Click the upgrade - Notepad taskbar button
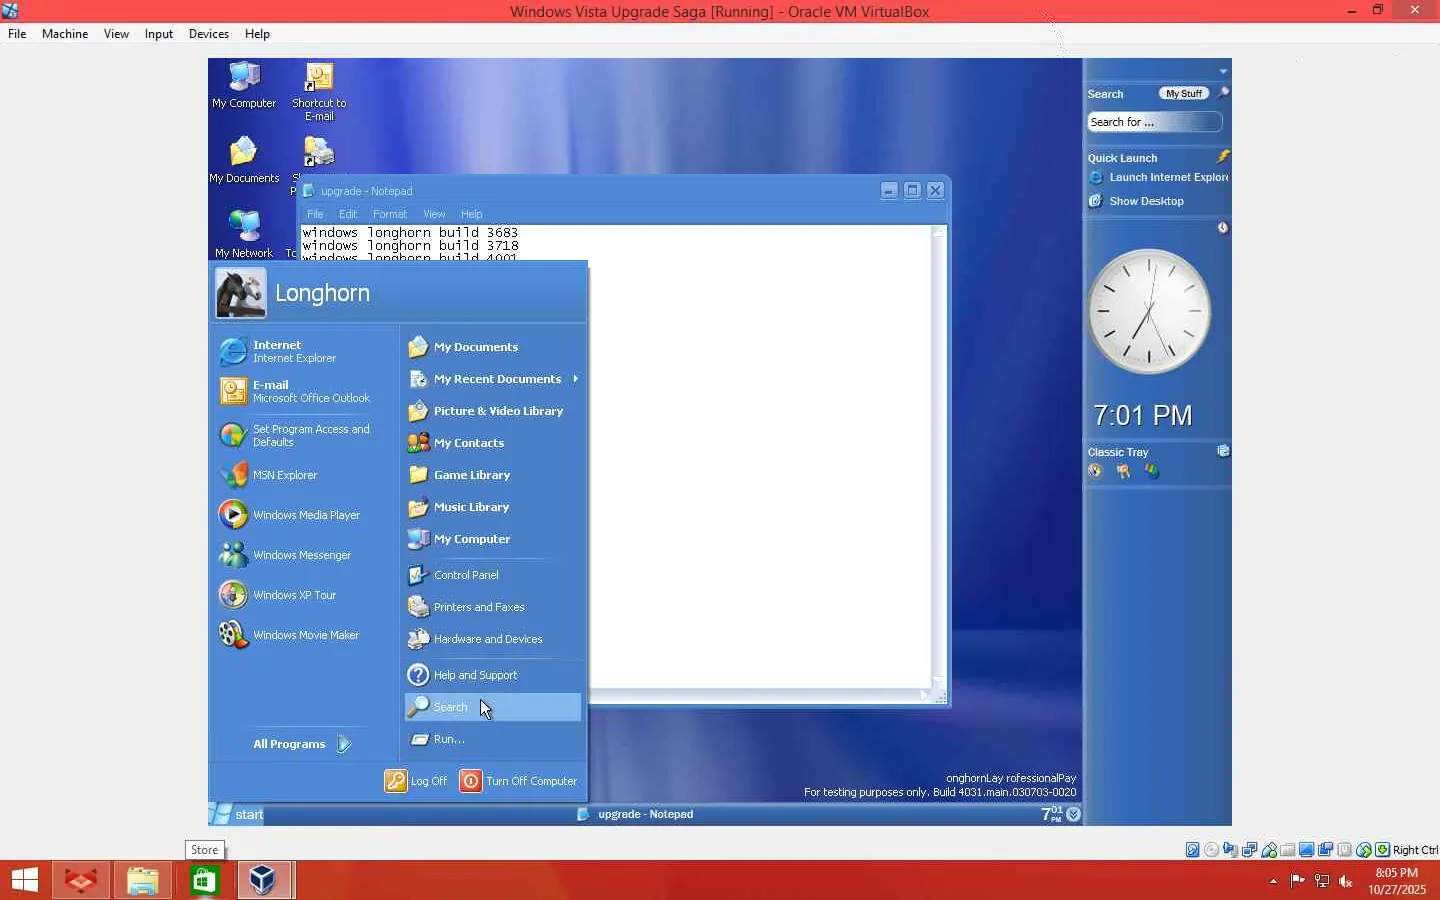This screenshot has height=900, width=1440. (636, 815)
